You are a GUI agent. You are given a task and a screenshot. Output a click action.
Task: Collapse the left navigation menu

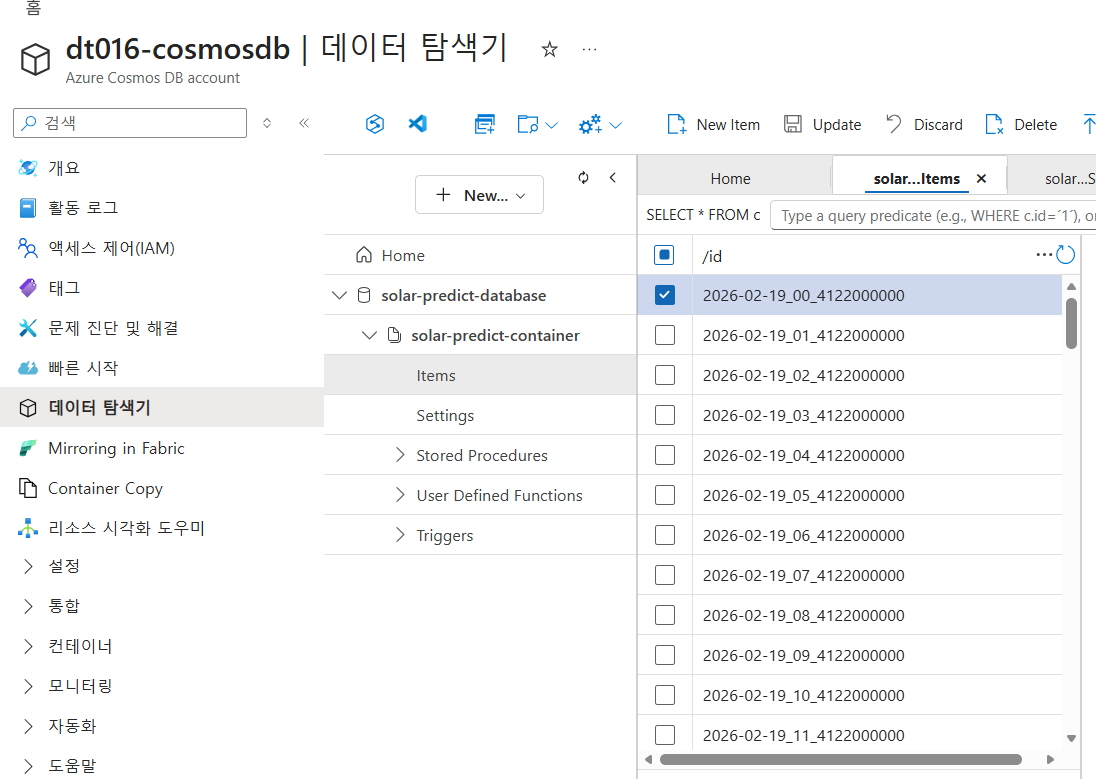coord(303,123)
